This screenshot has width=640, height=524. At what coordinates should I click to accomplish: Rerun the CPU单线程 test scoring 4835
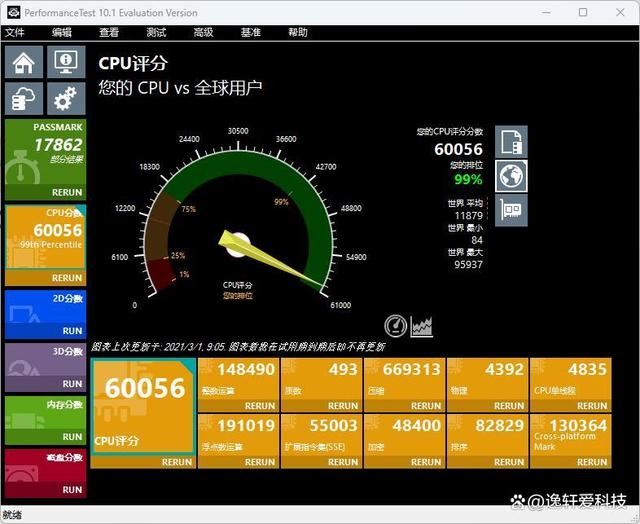(592, 406)
